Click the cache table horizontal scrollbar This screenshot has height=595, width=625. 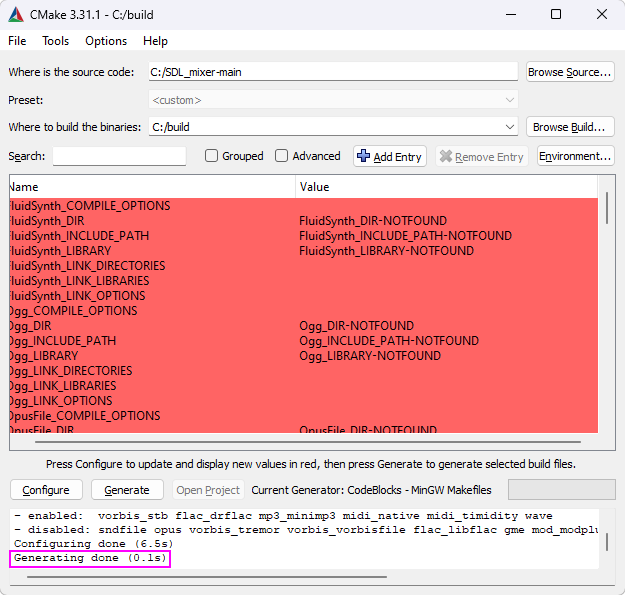(308, 442)
